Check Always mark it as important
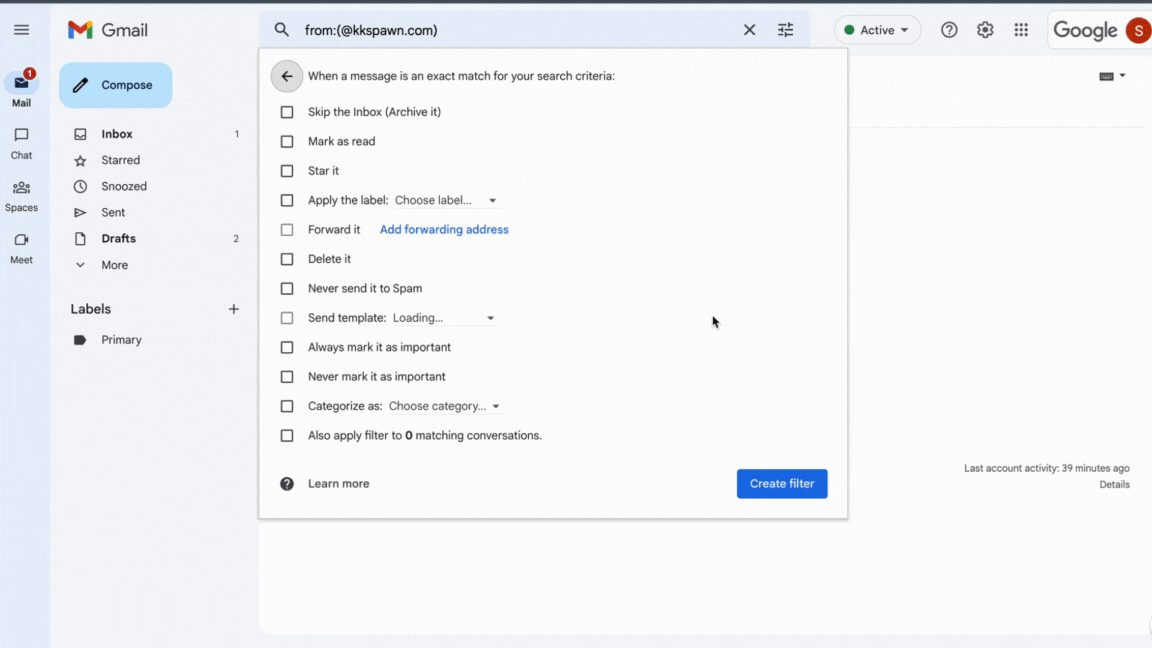Screen dimensions: 1152x648 tap(287, 348)
